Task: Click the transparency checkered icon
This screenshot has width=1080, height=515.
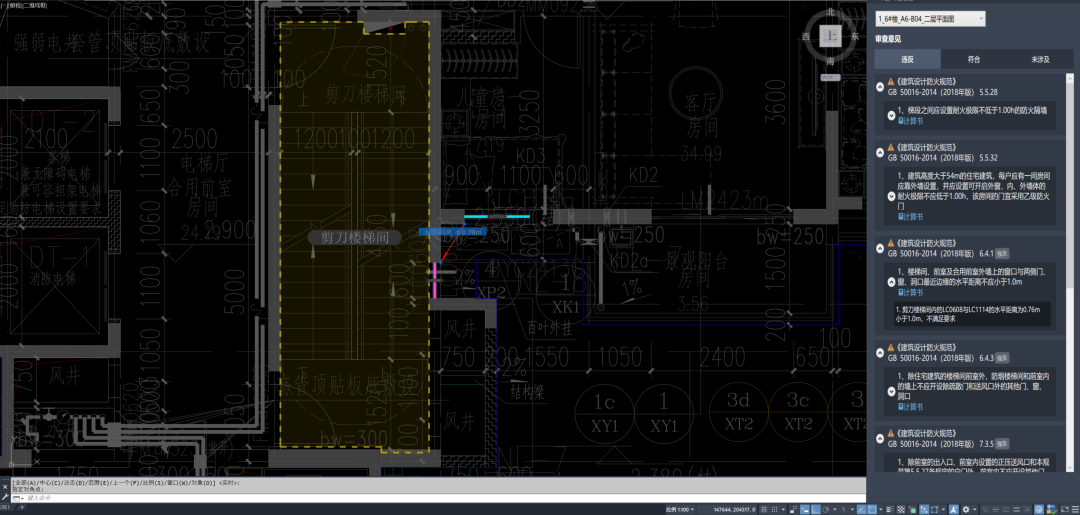Action: click(901, 509)
